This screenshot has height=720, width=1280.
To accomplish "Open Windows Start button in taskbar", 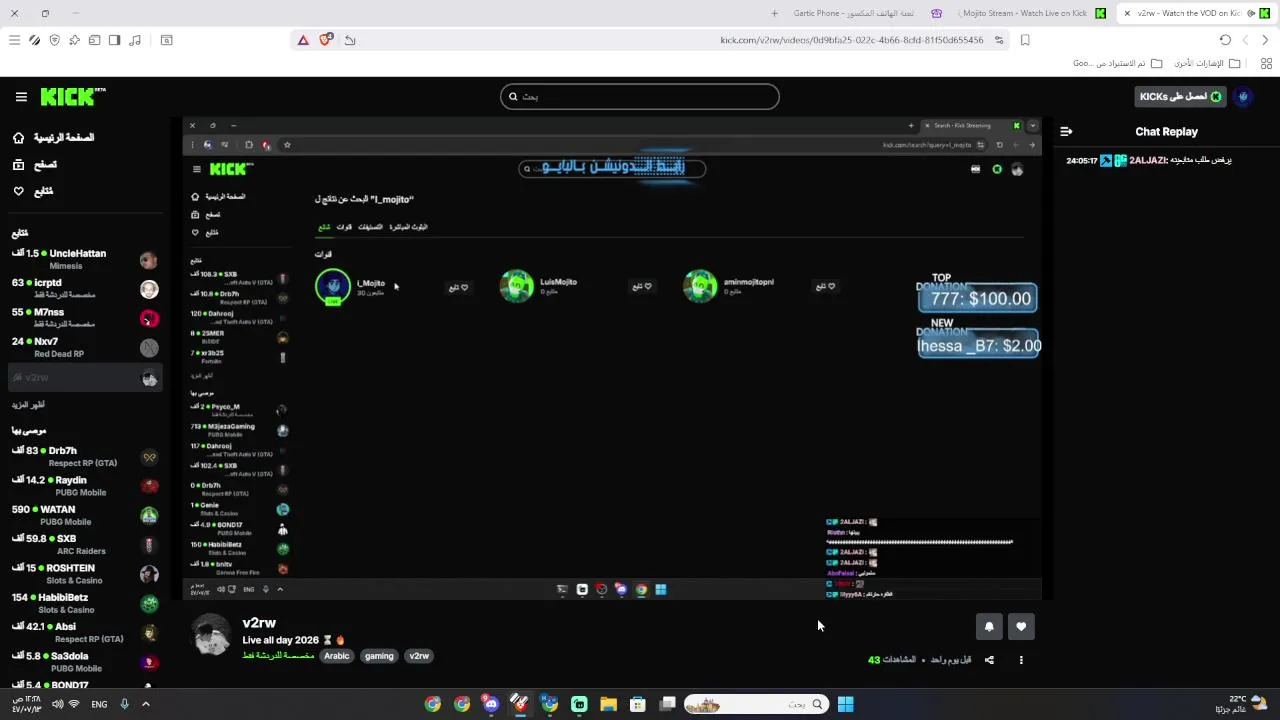I will [x=846, y=704].
